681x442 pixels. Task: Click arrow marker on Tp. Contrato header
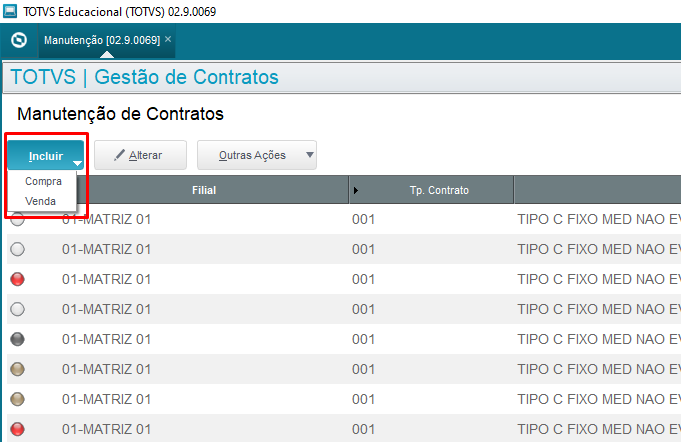(x=356, y=190)
